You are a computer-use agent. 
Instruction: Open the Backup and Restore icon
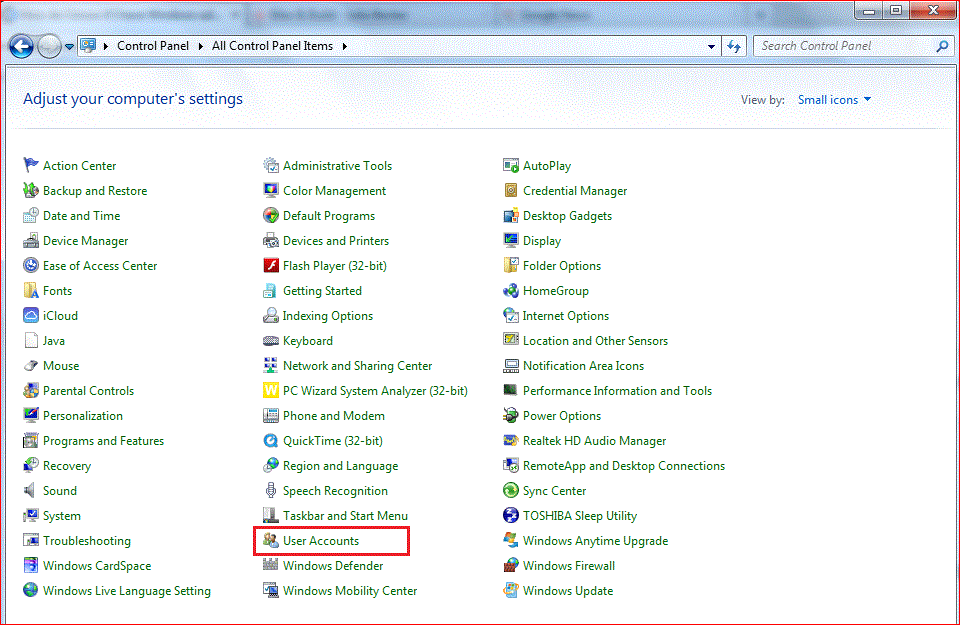pos(31,190)
